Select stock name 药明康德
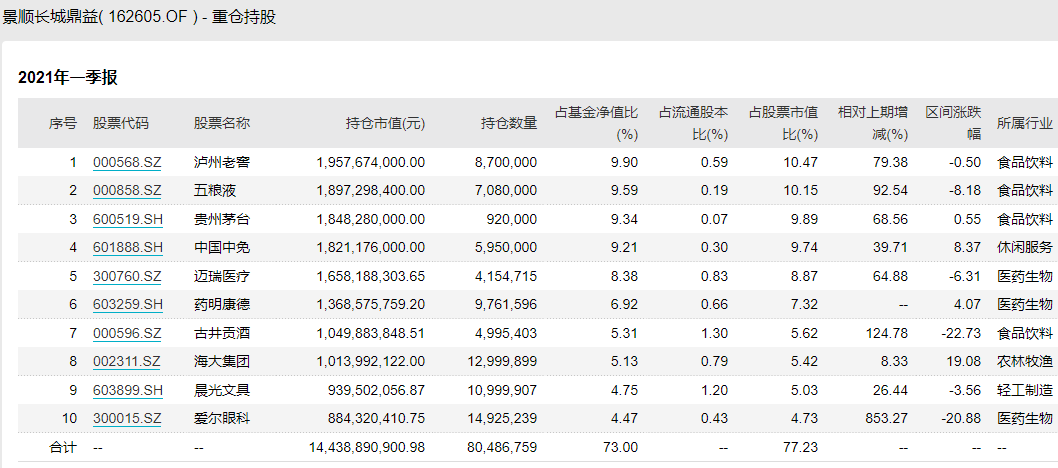The image size is (1058, 468). click(x=222, y=304)
